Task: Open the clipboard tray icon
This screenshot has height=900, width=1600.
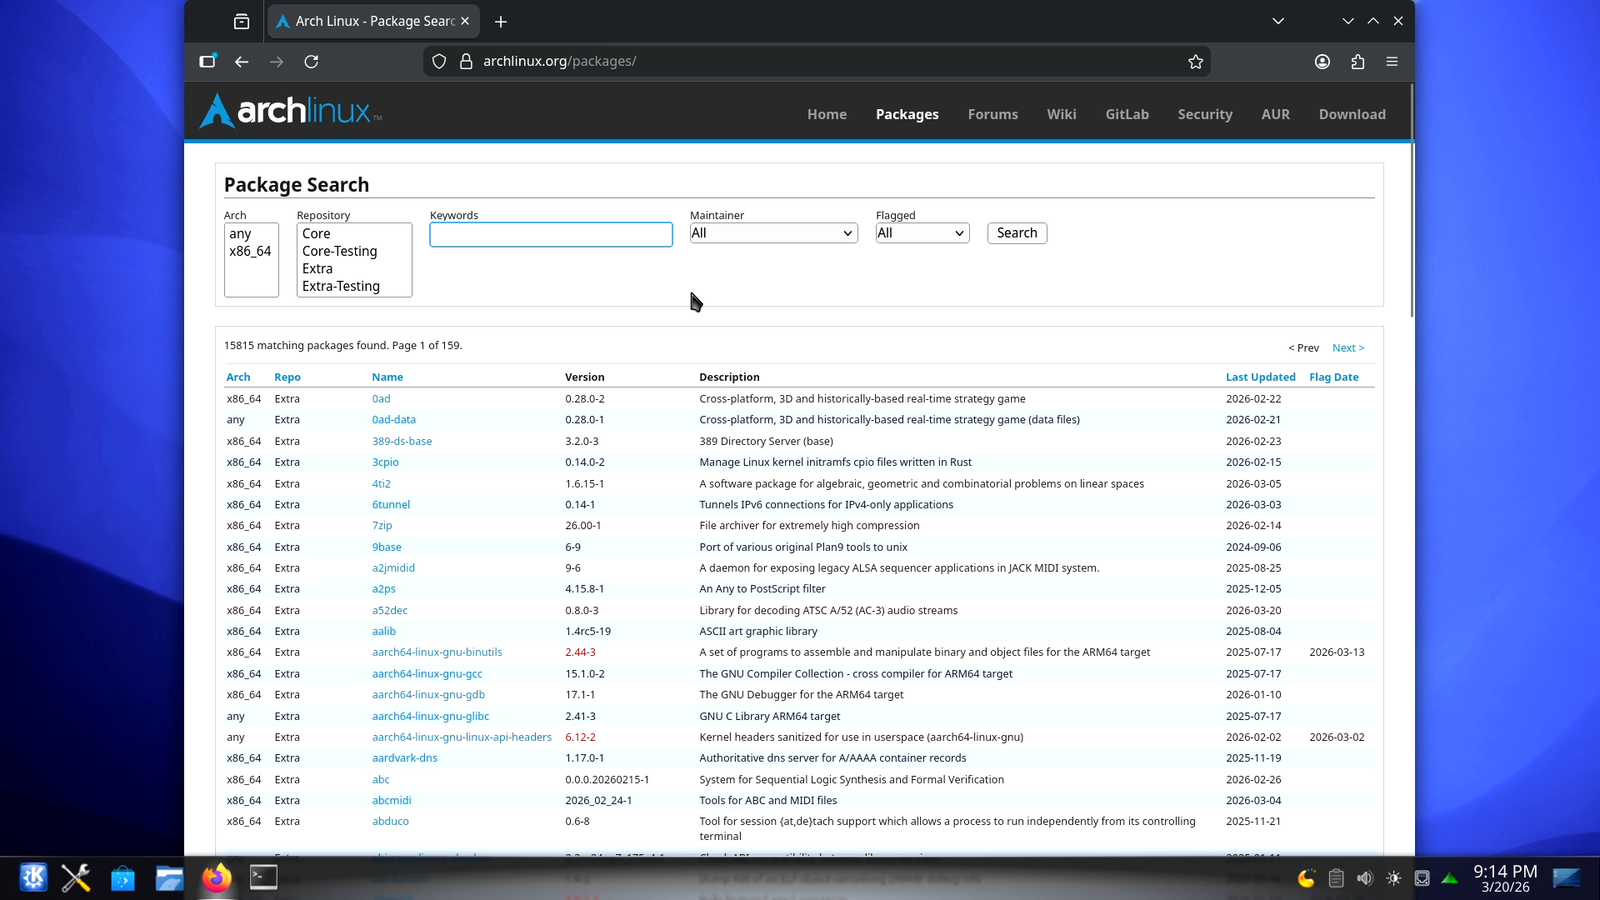Action: click(1336, 878)
